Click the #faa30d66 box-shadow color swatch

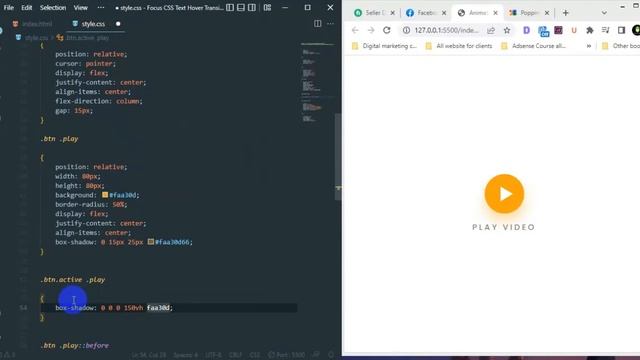point(151,242)
